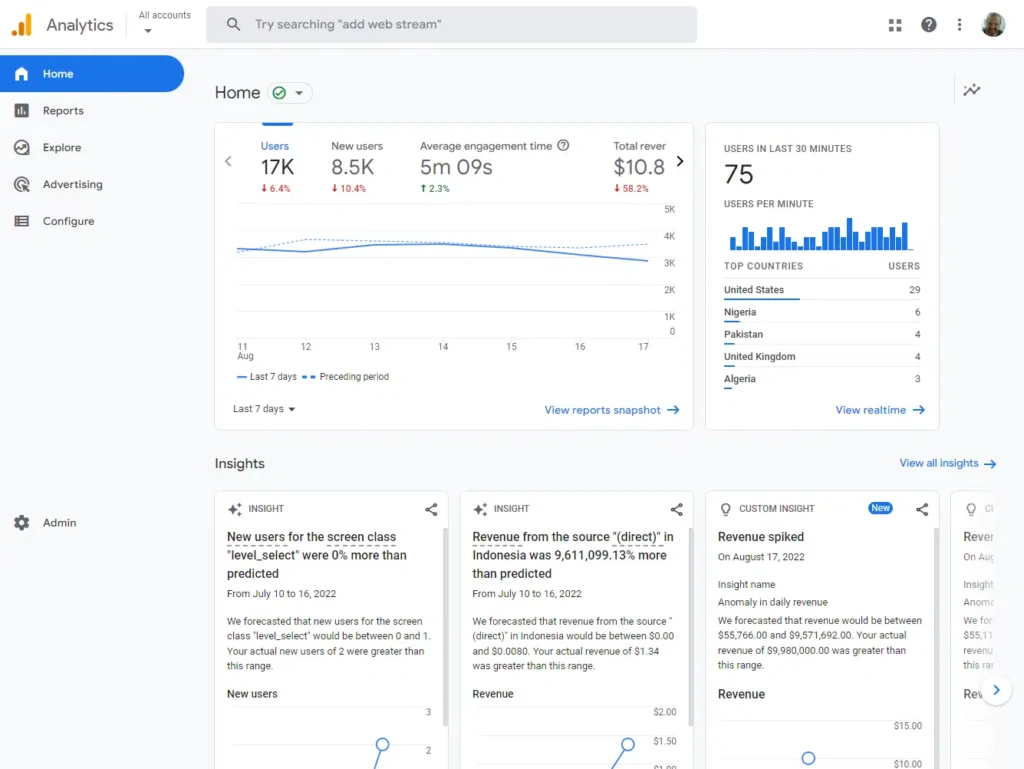This screenshot has width=1024, height=769.
Task: Click the search bar input field
Action: click(x=460, y=25)
